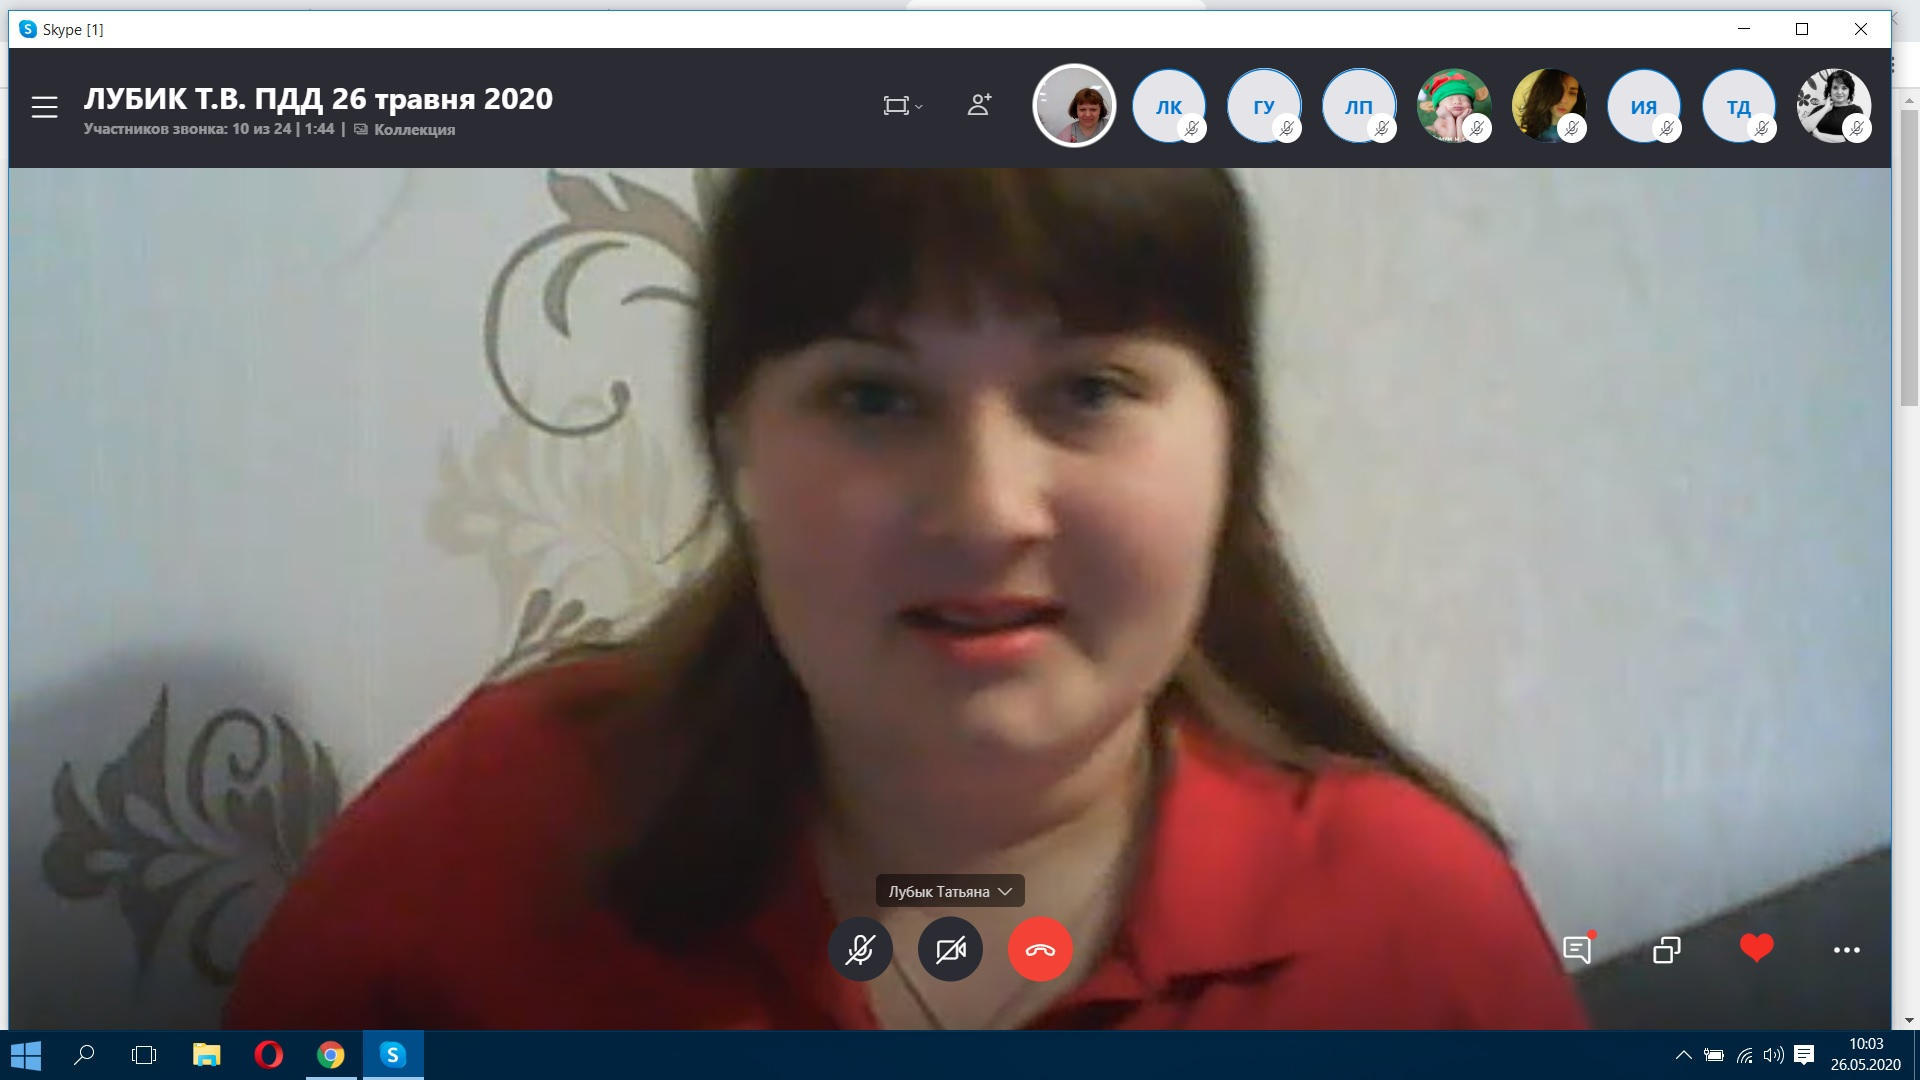Toggle the microphone mute button
The height and width of the screenshot is (1080, 1920).
860,949
